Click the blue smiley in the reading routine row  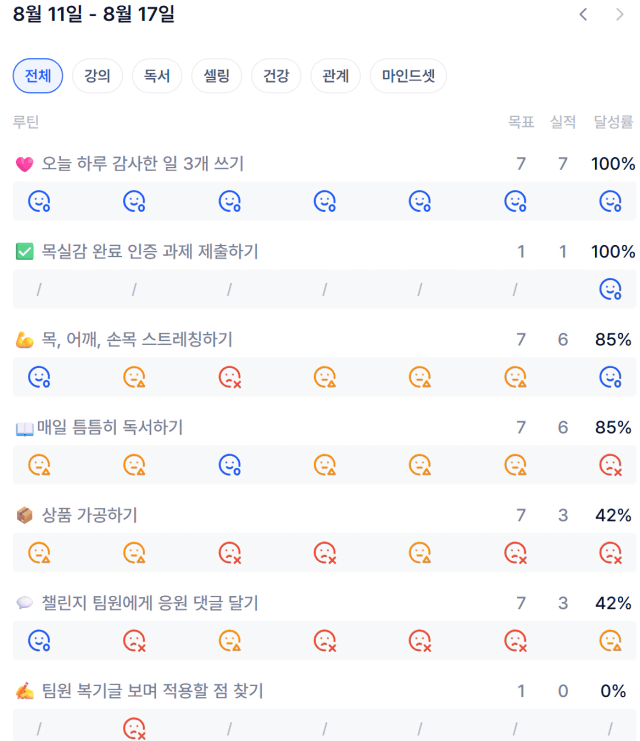[230, 465]
